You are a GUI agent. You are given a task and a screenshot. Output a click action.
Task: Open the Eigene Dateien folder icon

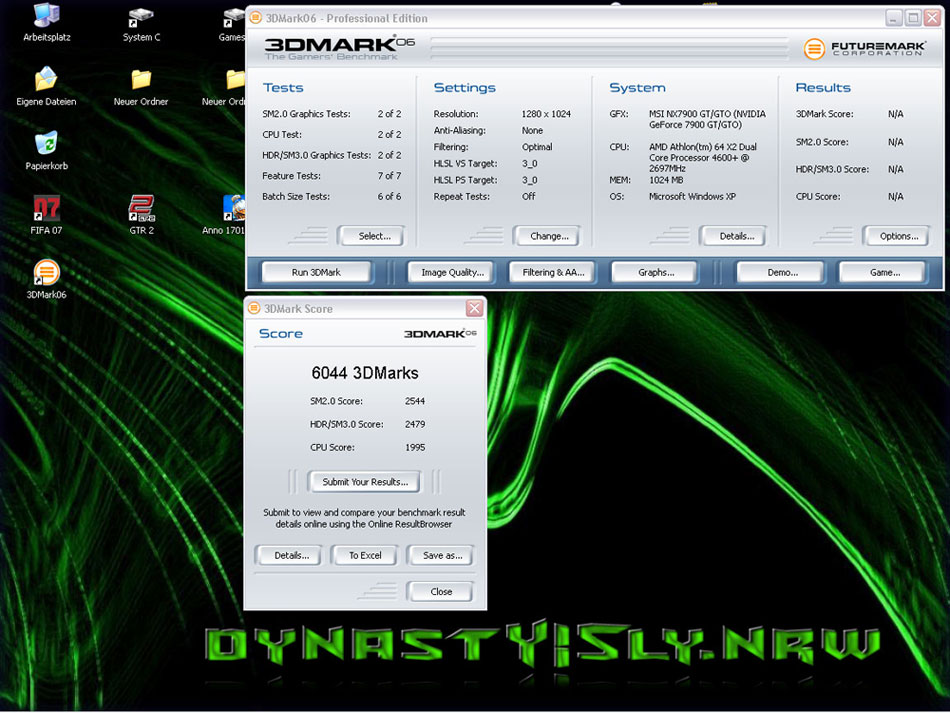click(46, 86)
